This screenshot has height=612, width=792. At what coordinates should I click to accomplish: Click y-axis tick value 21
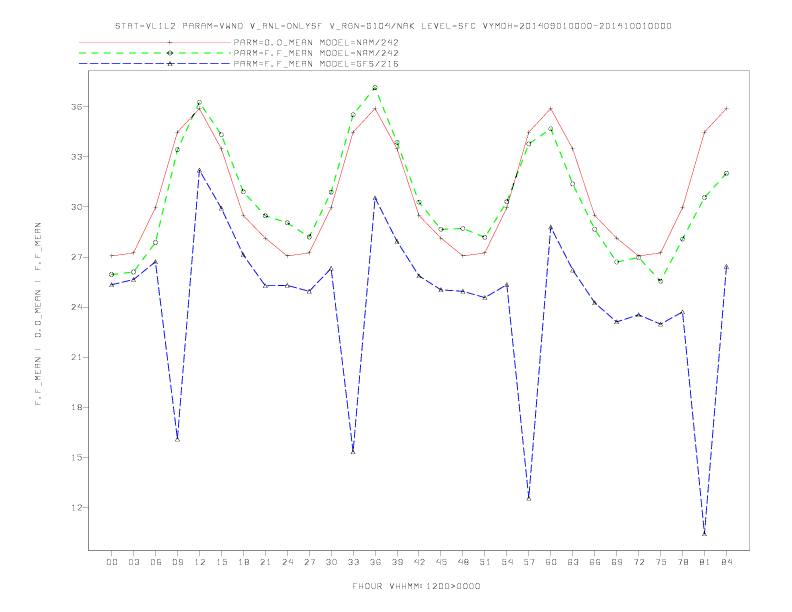click(x=77, y=357)
